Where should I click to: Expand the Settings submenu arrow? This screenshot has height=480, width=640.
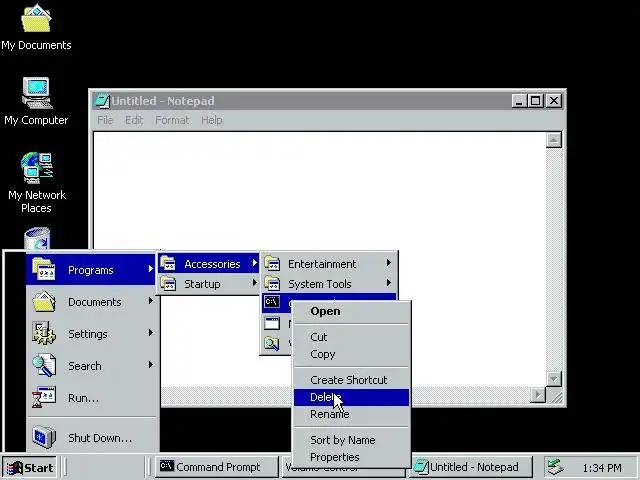[x=151, y=333]
